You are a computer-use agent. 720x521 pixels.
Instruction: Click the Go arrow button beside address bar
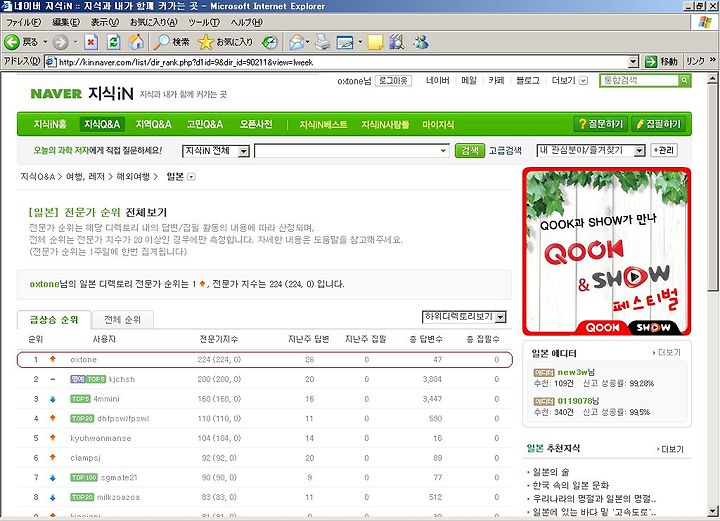(x=651, y=62)
